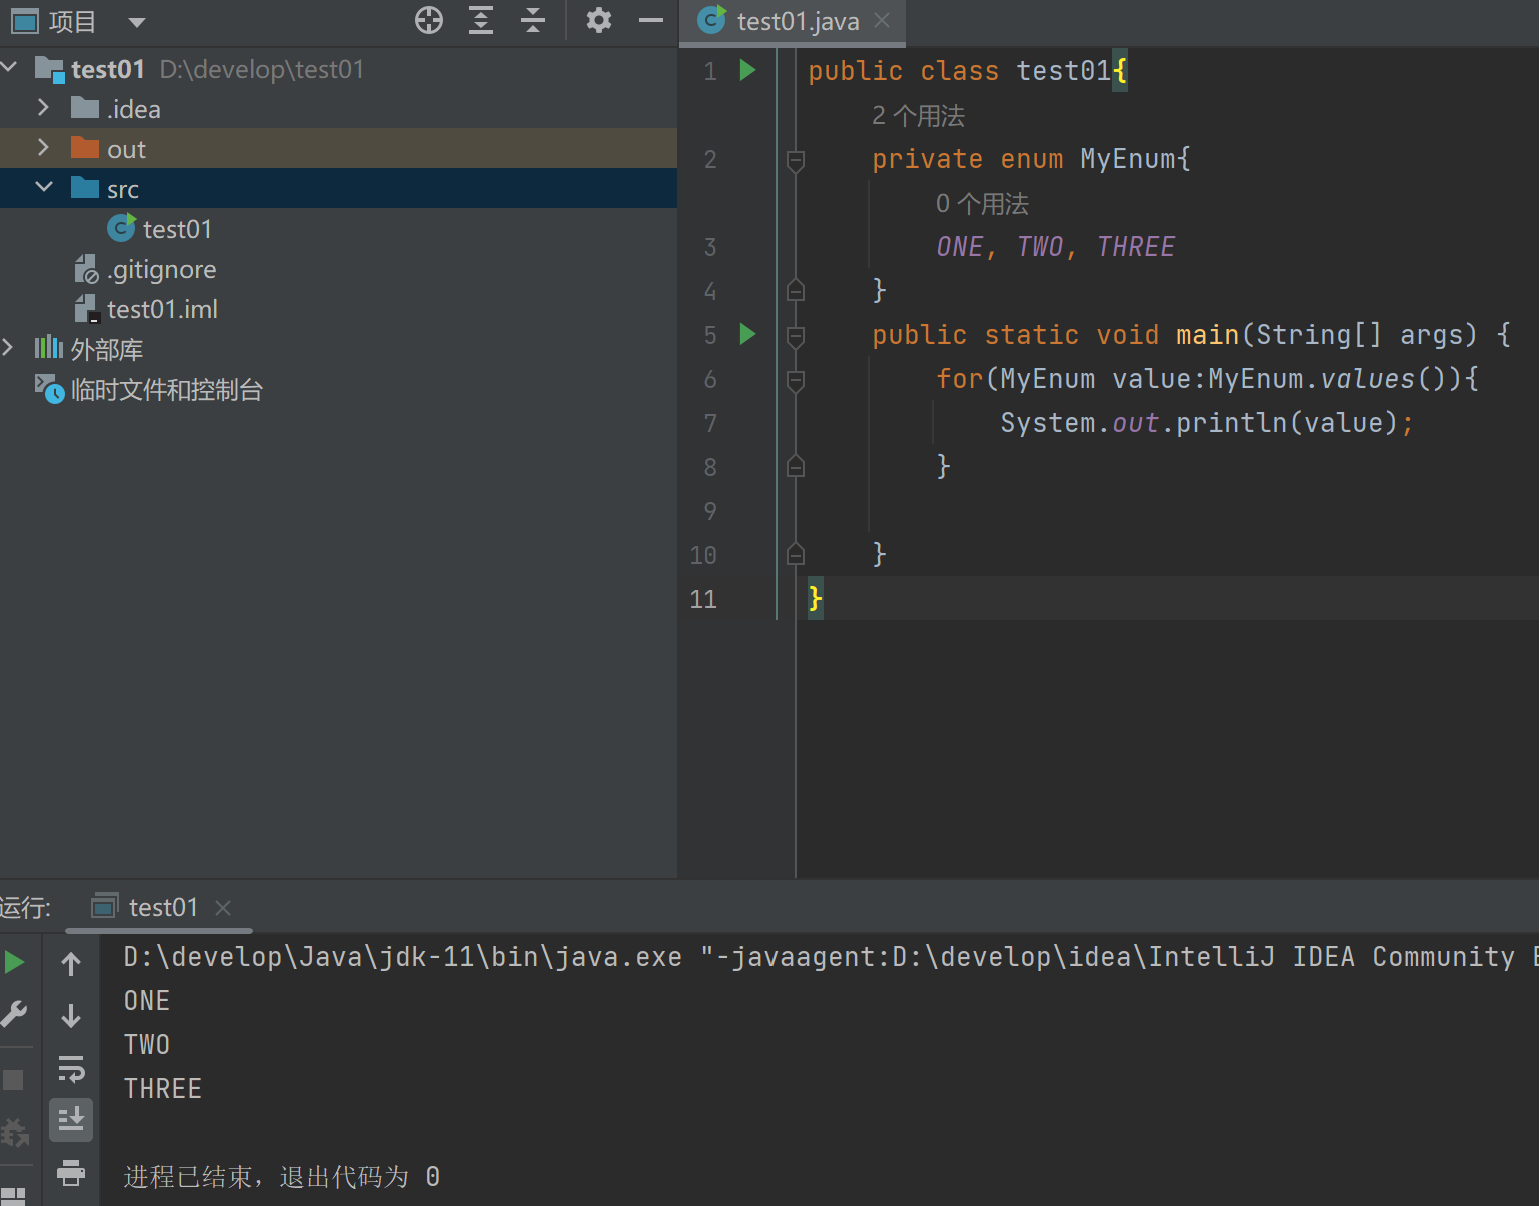
Task: Expand the .idea folder
Action: click(43, 108)
